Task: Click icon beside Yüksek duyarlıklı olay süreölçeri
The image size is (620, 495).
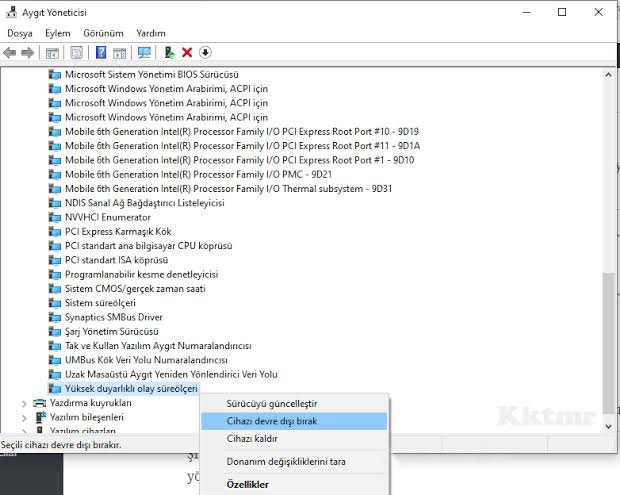Action: click(55, 389)
